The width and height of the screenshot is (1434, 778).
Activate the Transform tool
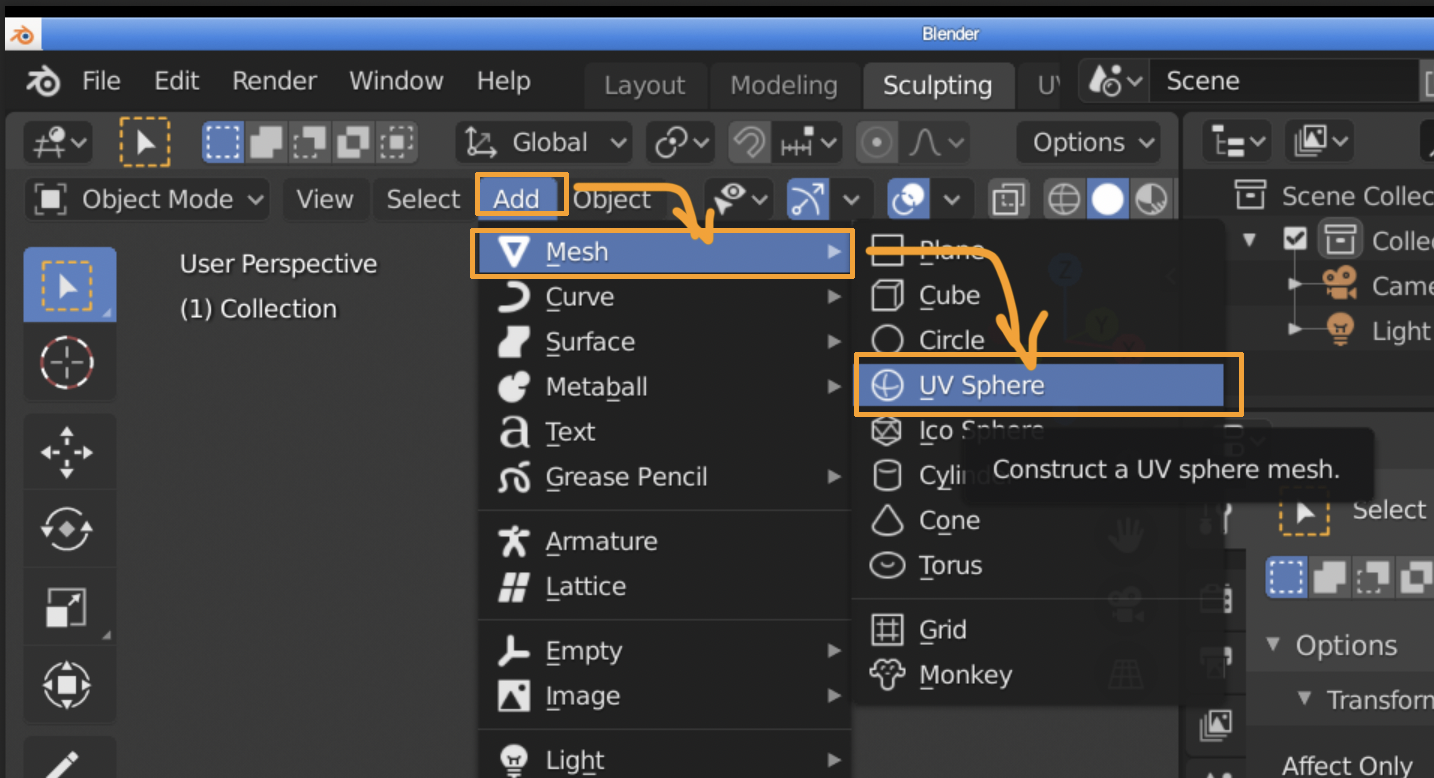[68, 685]
